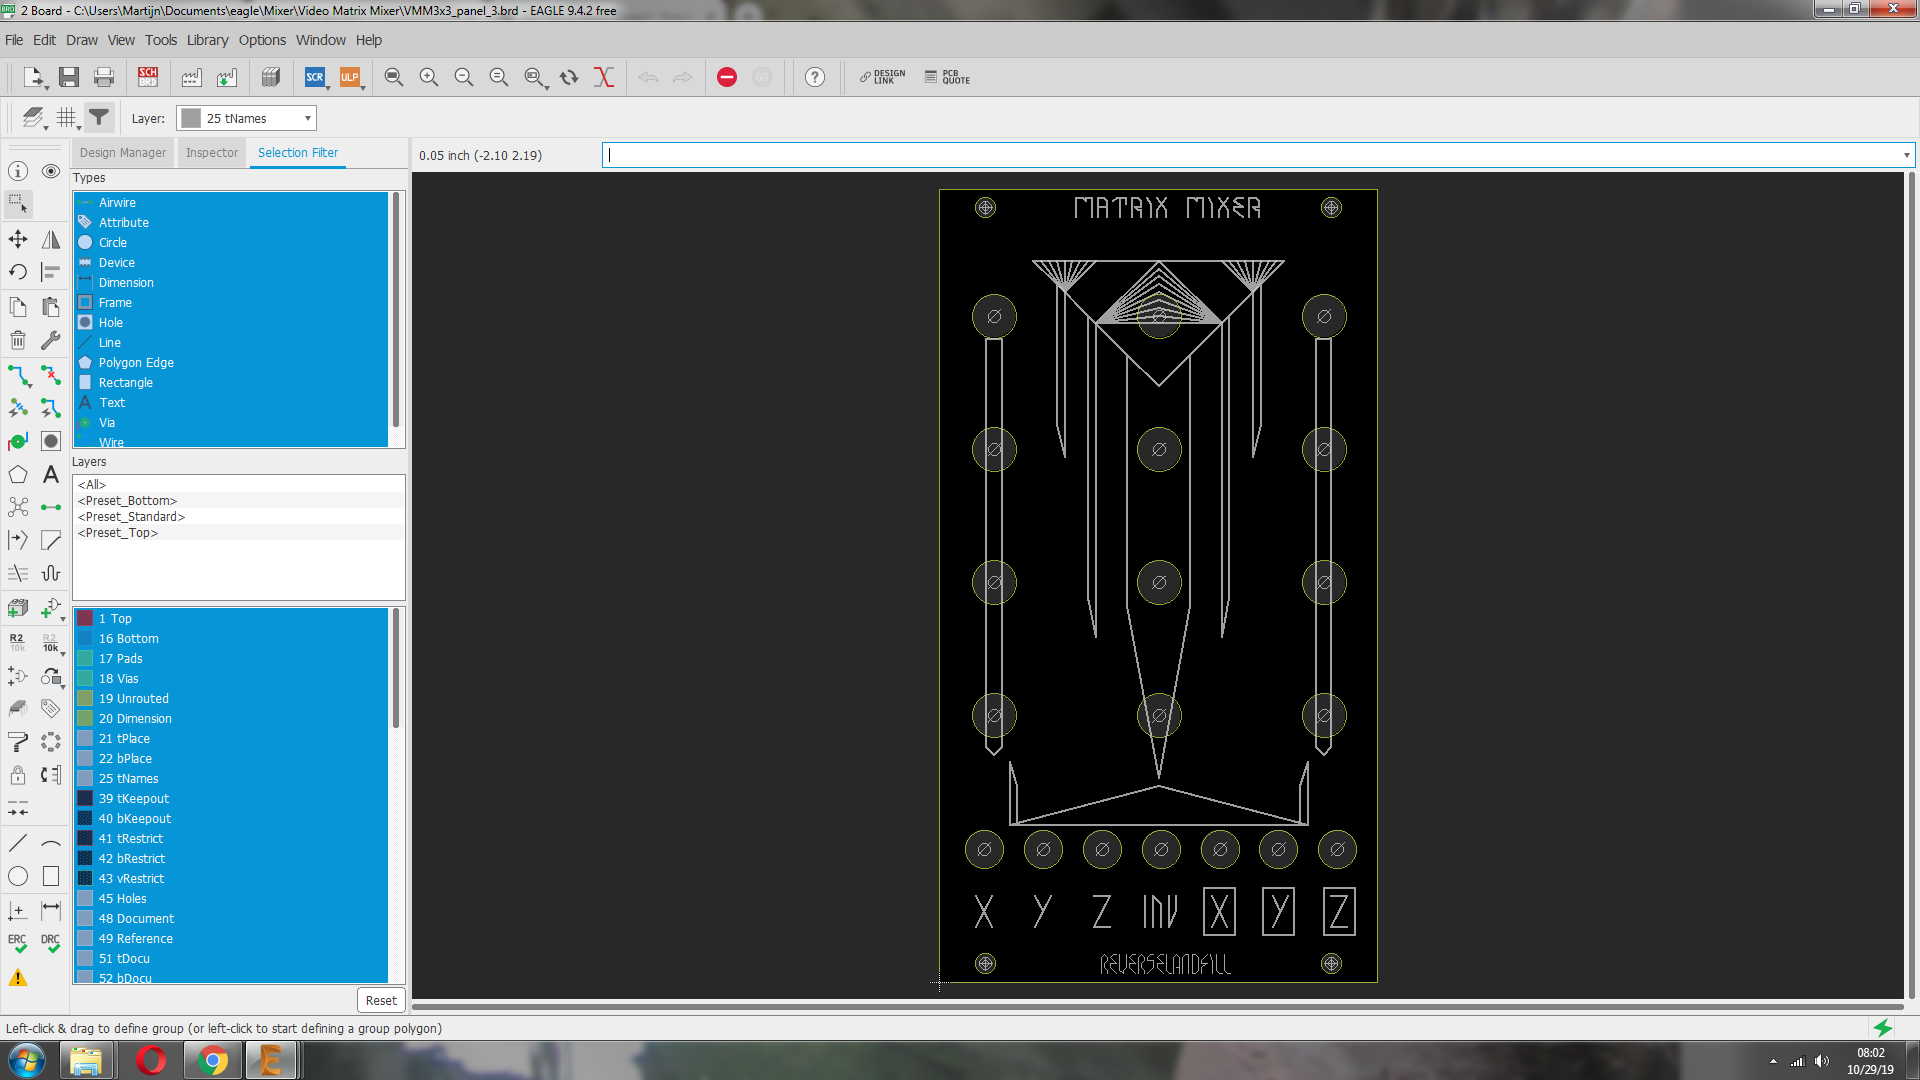The height and width of the screenshot is (1080, 1920).
Task: Switch to schematic with the SCH/BRD icon
Action: 148,77
